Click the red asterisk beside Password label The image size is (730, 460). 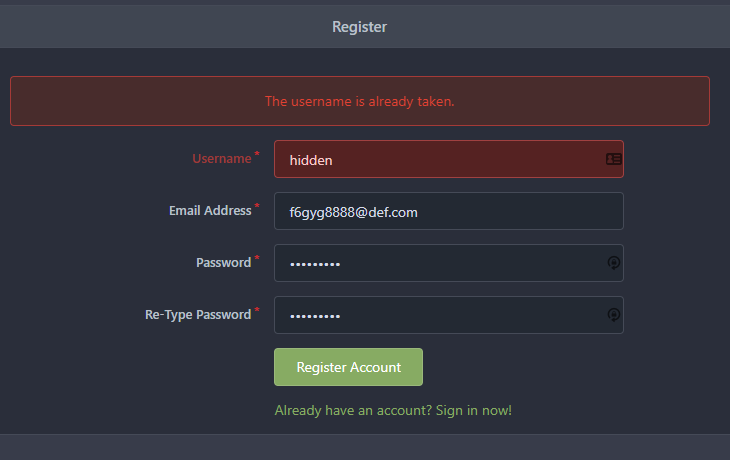click(x=257, y=257)
